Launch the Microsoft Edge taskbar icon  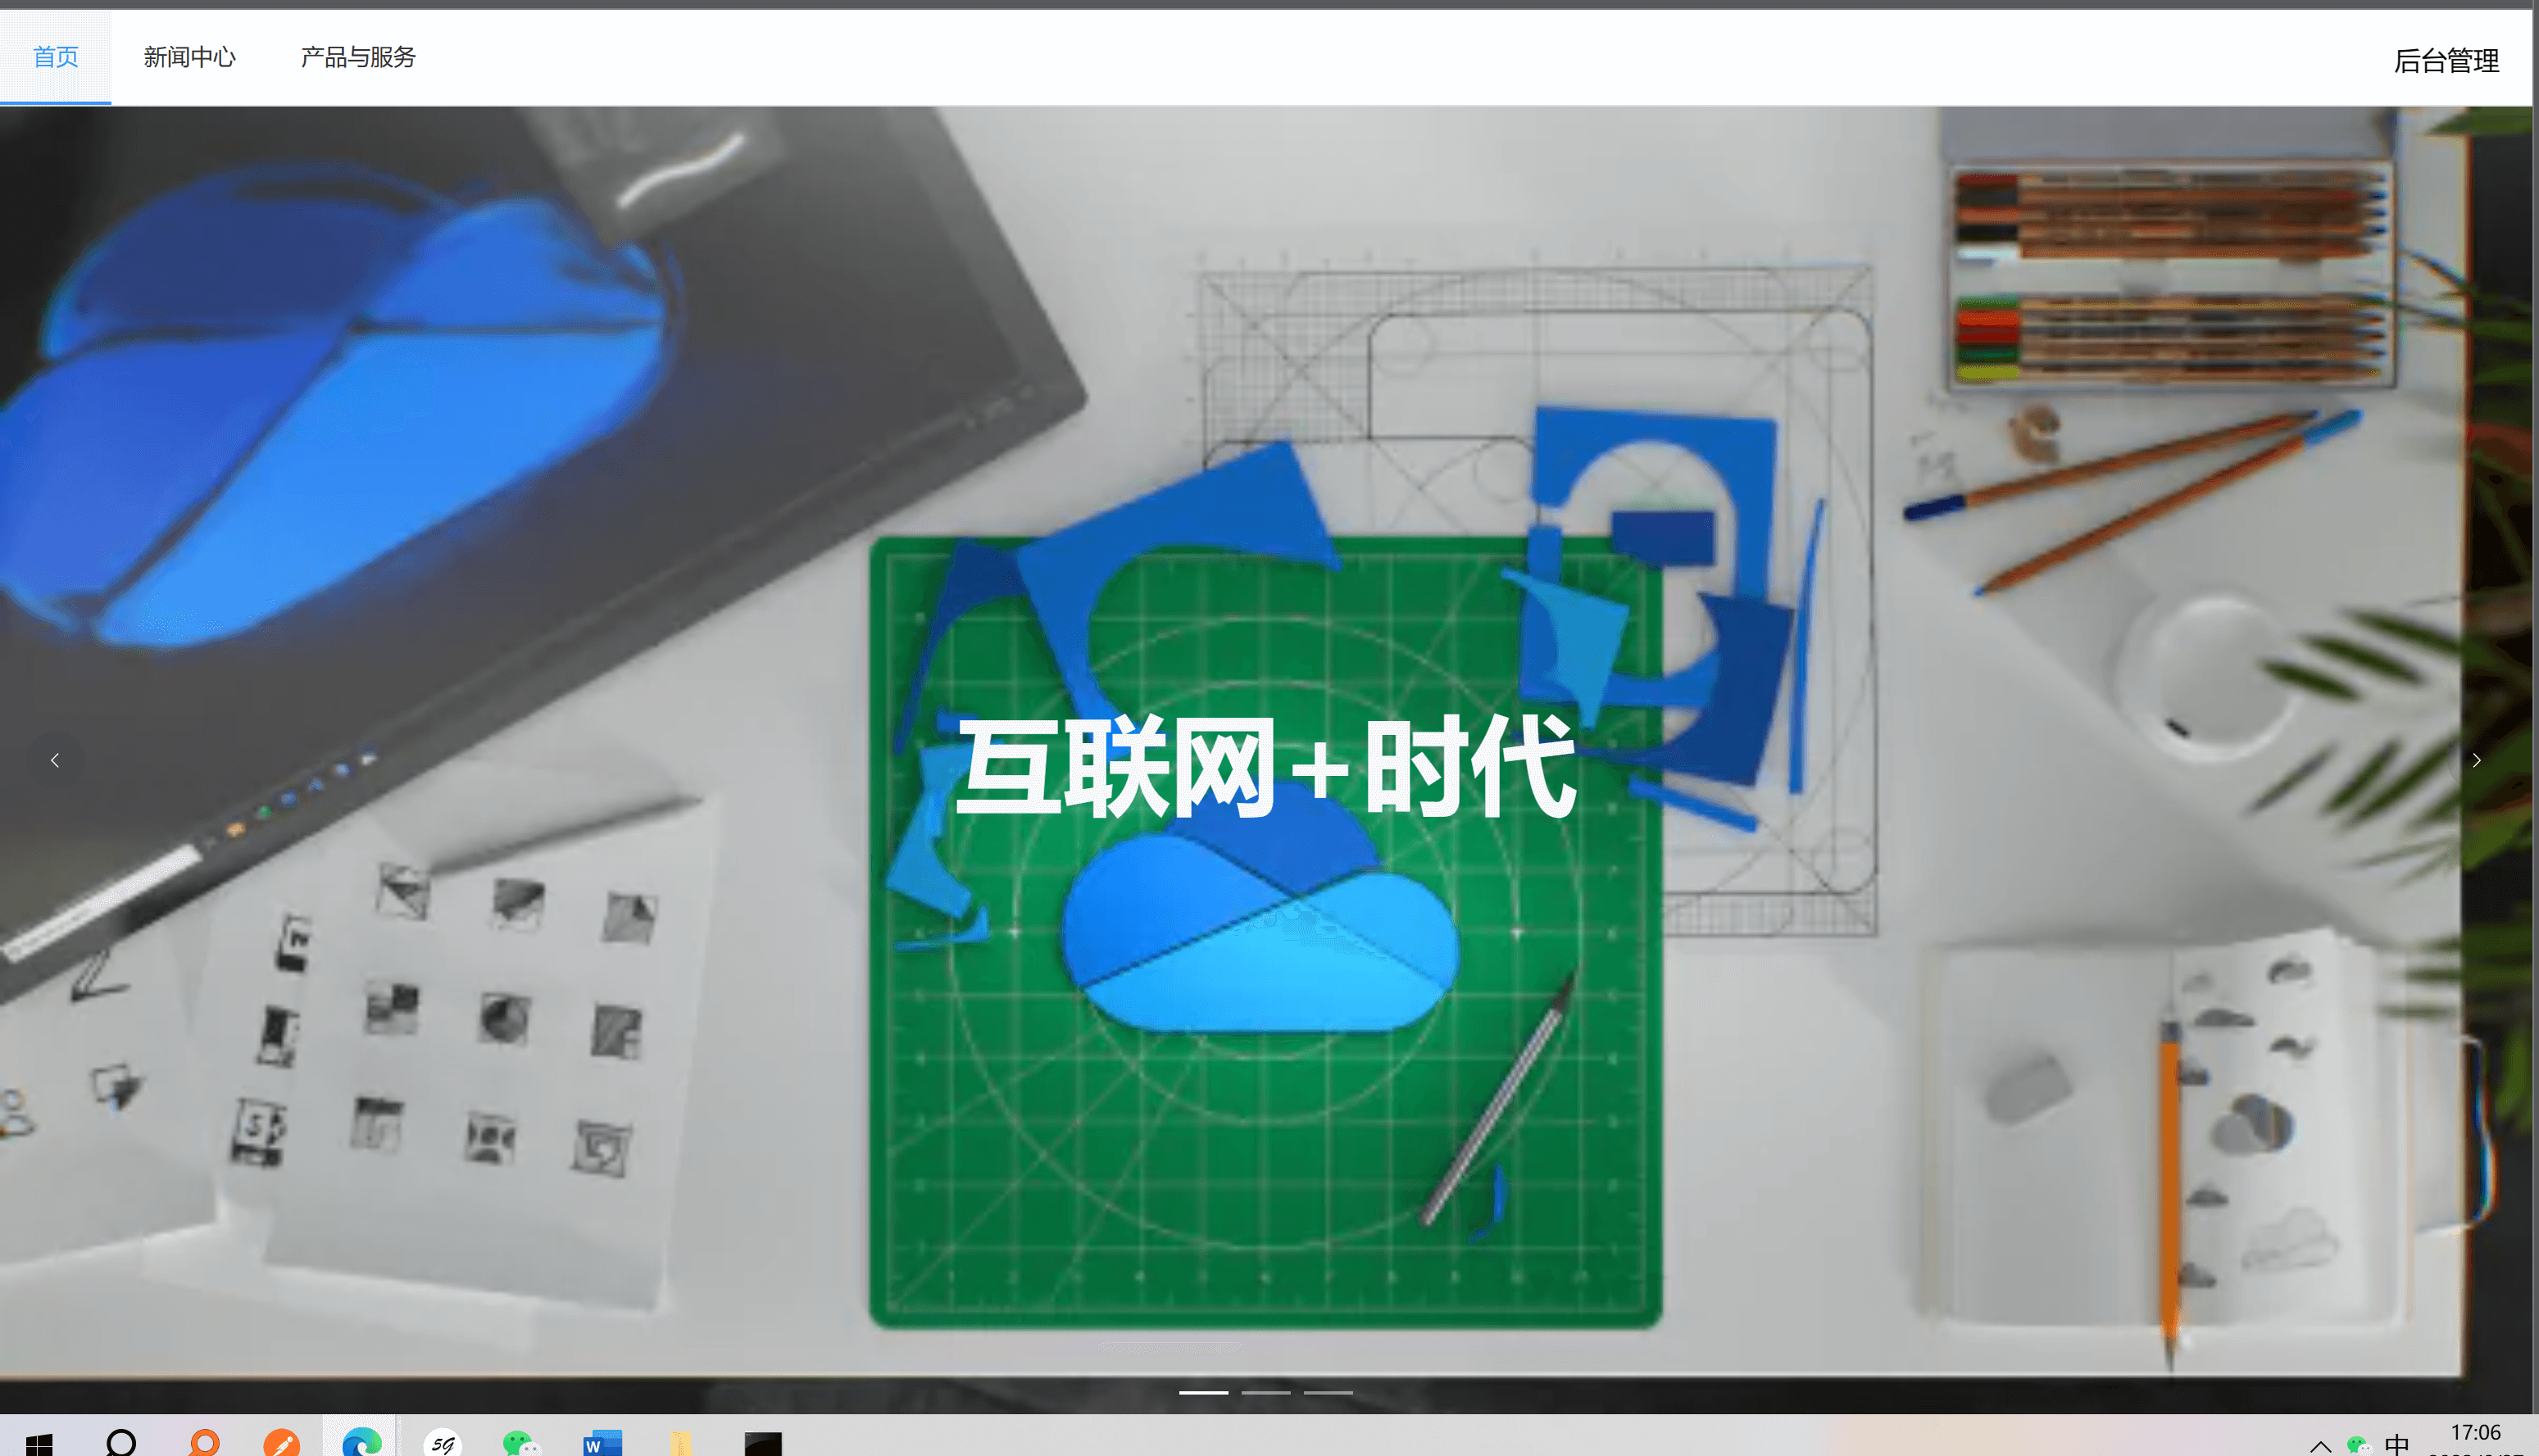[x=361, y=1443]
